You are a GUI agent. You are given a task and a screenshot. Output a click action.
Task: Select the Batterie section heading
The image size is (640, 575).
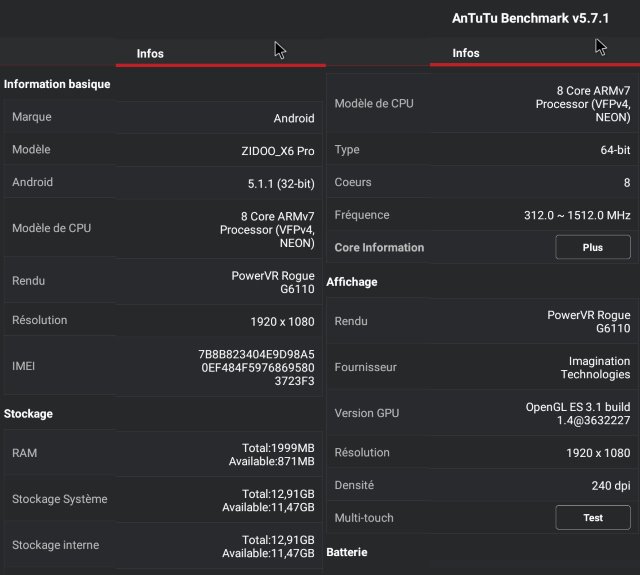coord(347,552)
